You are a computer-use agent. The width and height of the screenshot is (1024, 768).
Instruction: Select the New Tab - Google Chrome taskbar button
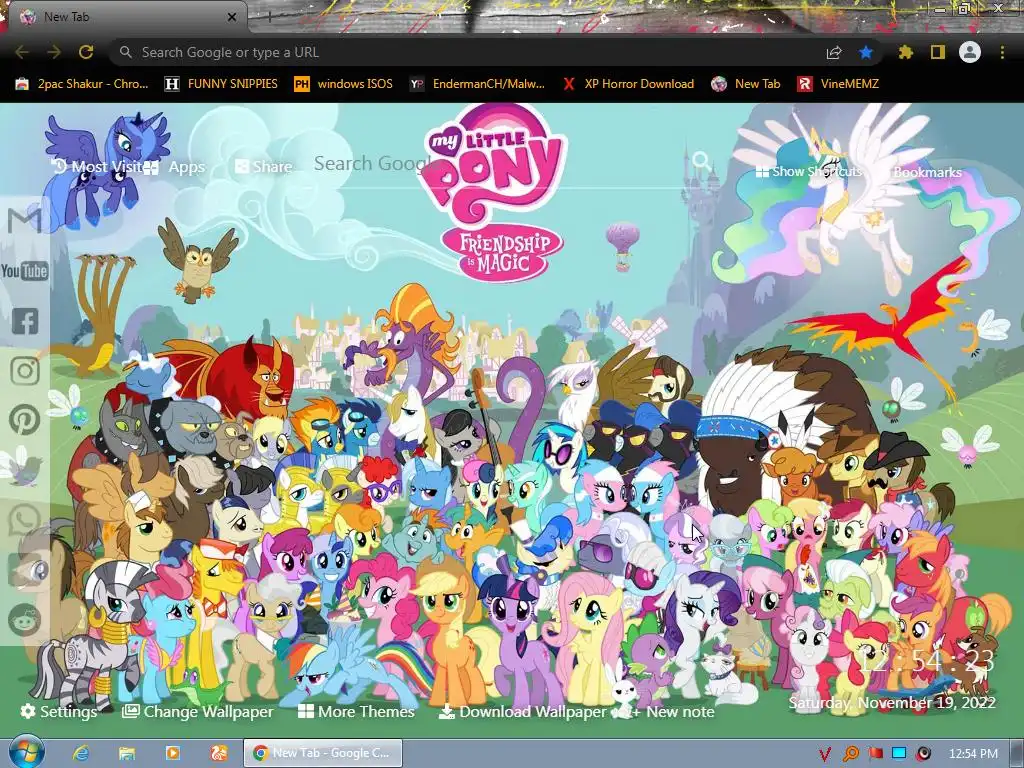tap(323, 753)
